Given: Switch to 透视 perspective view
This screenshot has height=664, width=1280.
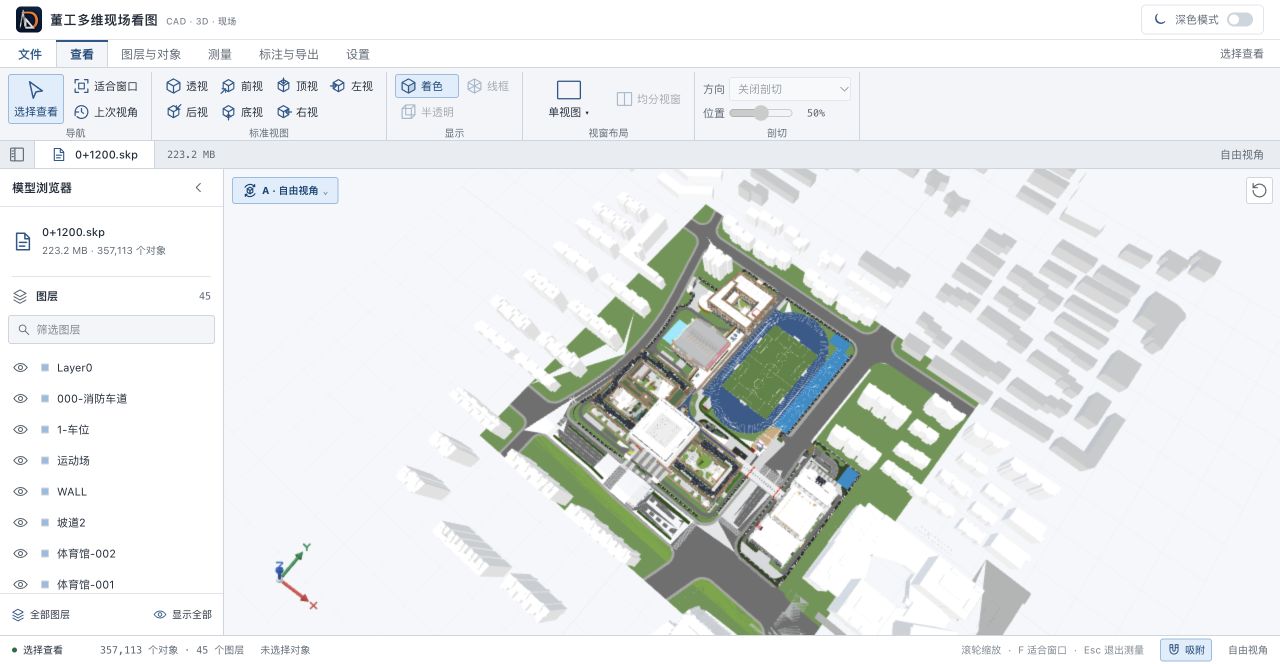Looking at the screenshot, I should tap(187, 86).
